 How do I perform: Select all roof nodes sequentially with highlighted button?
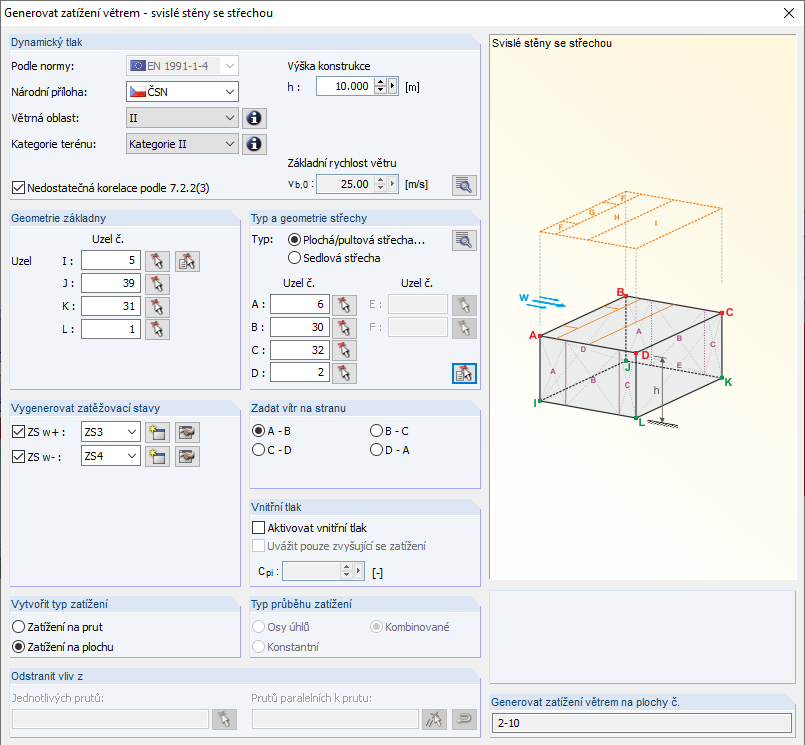click(464, 373)
